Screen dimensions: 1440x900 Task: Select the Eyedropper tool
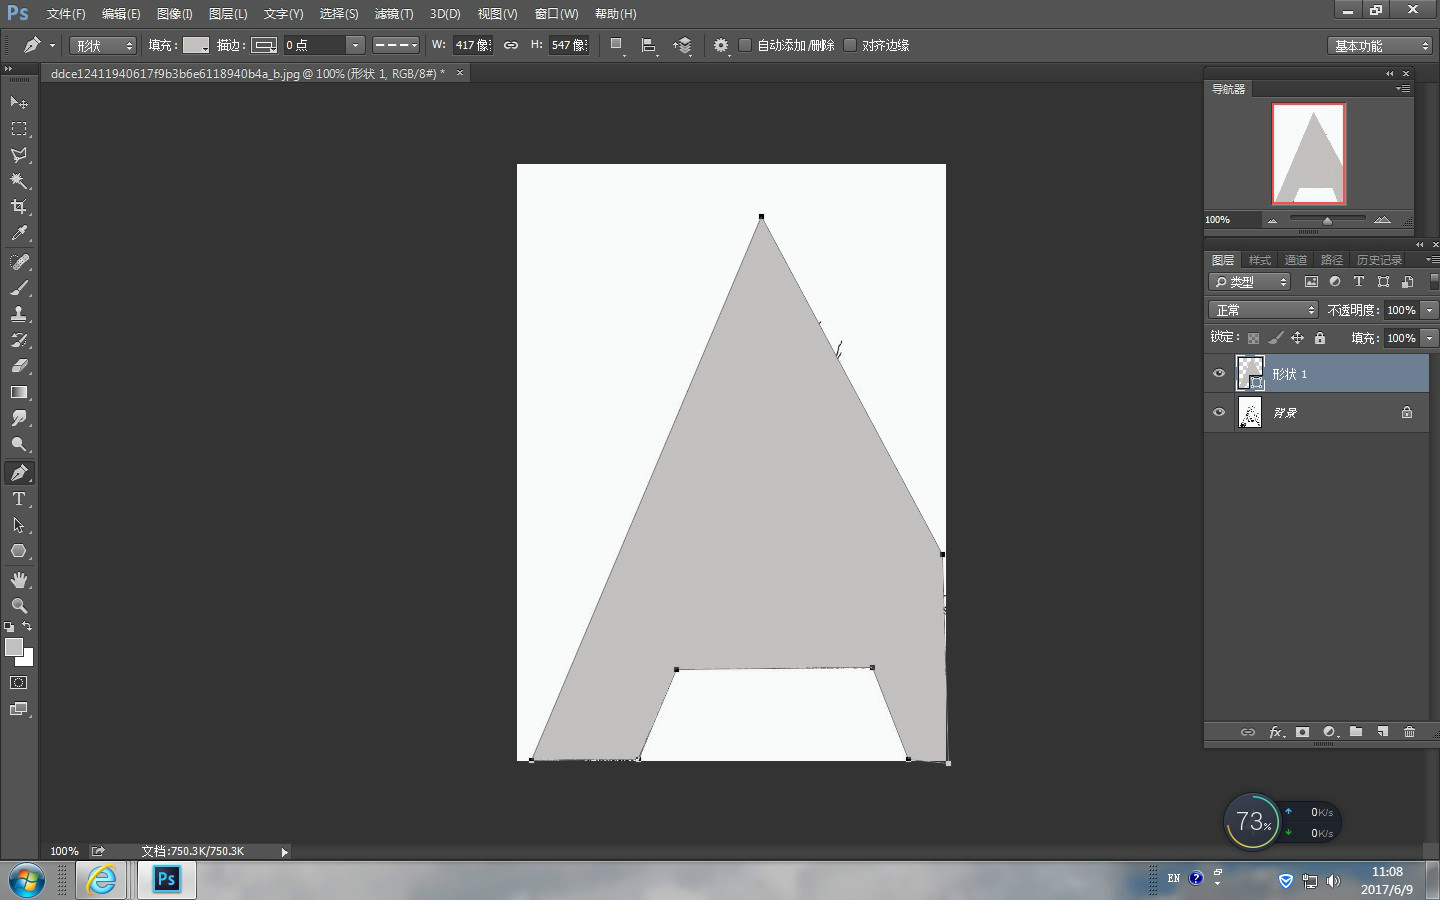[x=19, y=233]
